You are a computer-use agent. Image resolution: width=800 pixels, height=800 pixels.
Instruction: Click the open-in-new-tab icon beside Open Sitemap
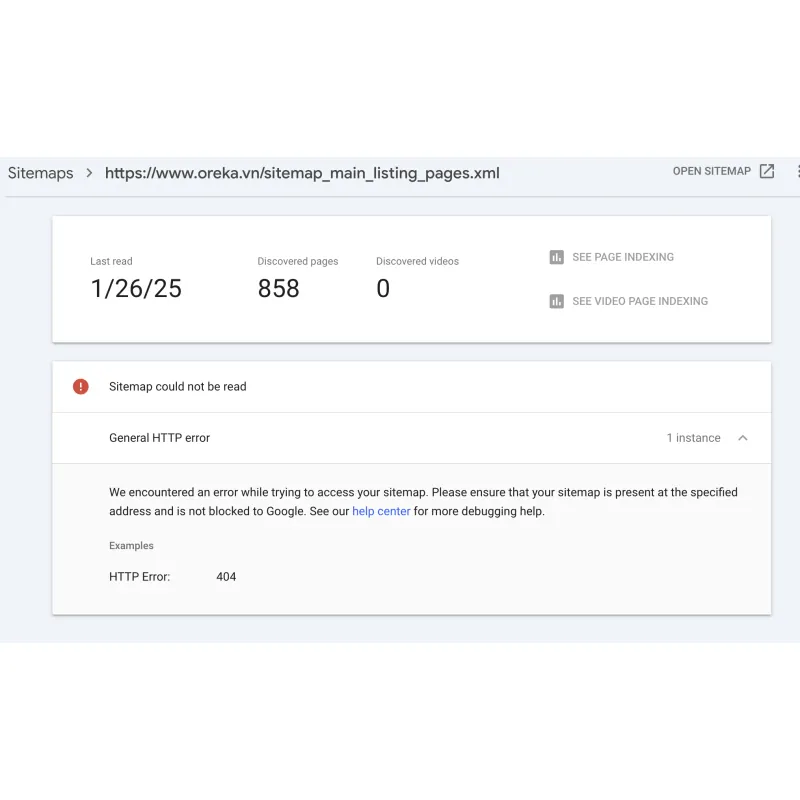pyautogui.click(x=767, y=171)
